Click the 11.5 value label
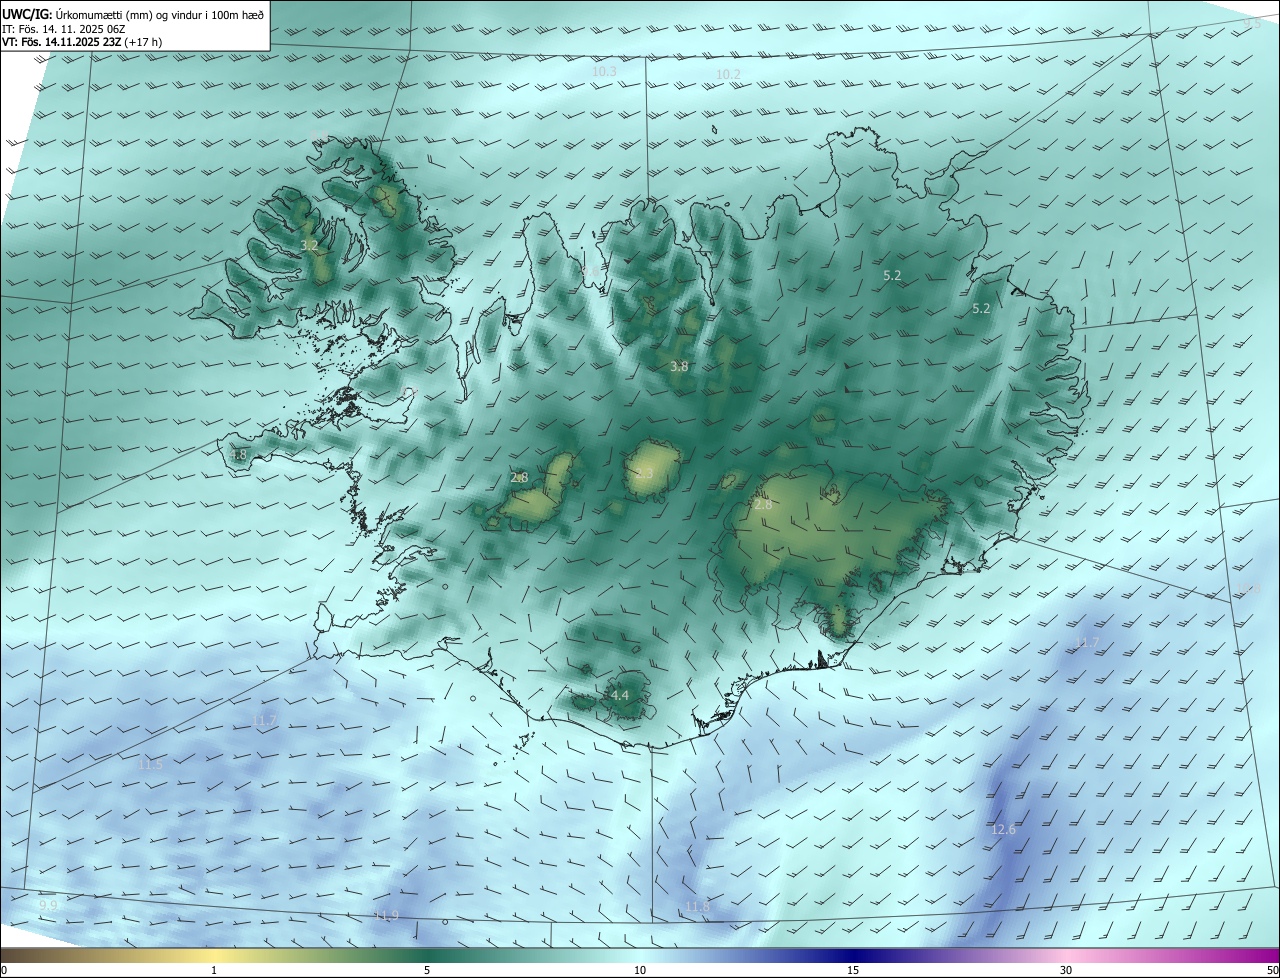 [x=150, y=765]
